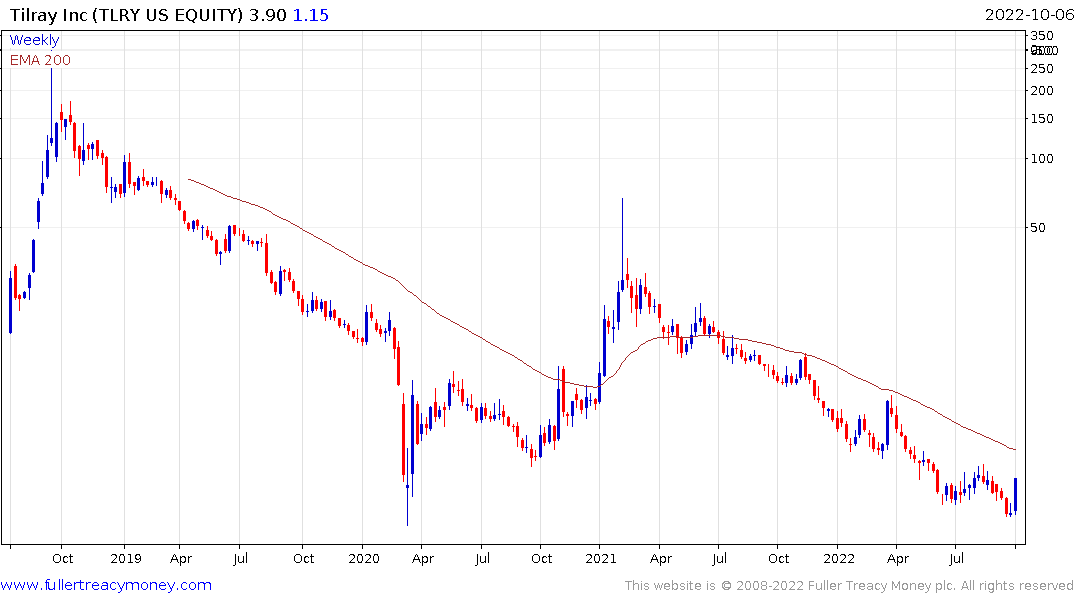Click the 2020 year label on time axis

pos(363,558)
